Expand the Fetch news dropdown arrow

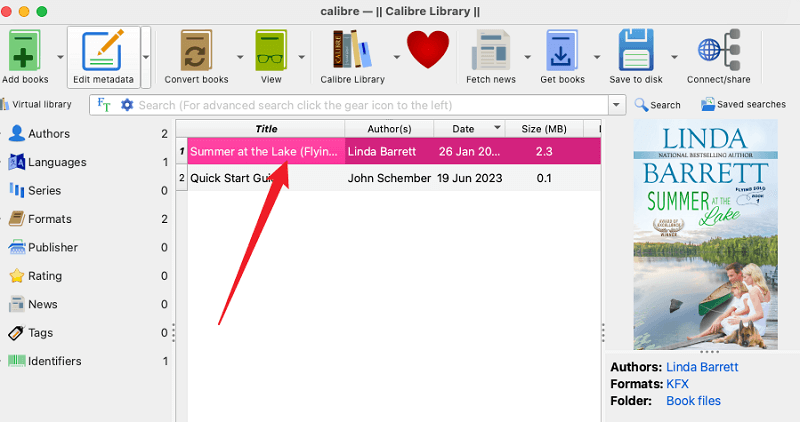528,57
